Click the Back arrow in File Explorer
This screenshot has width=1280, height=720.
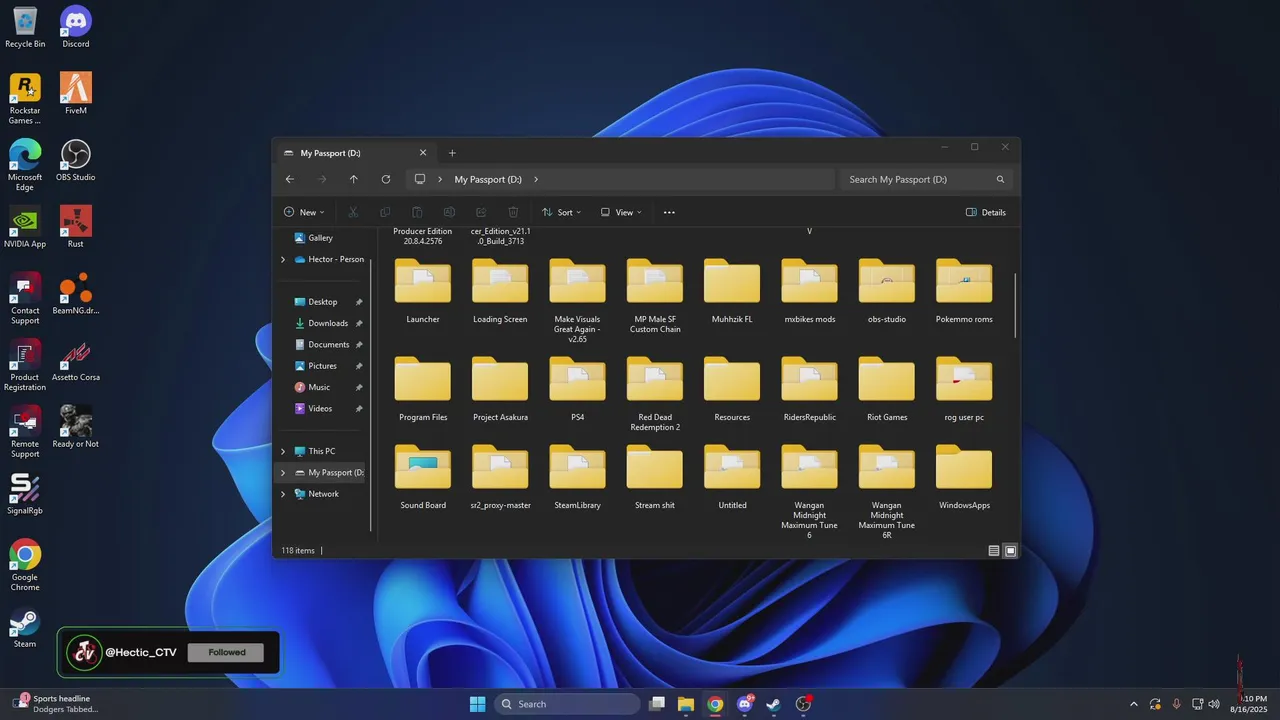pos(290,179)
